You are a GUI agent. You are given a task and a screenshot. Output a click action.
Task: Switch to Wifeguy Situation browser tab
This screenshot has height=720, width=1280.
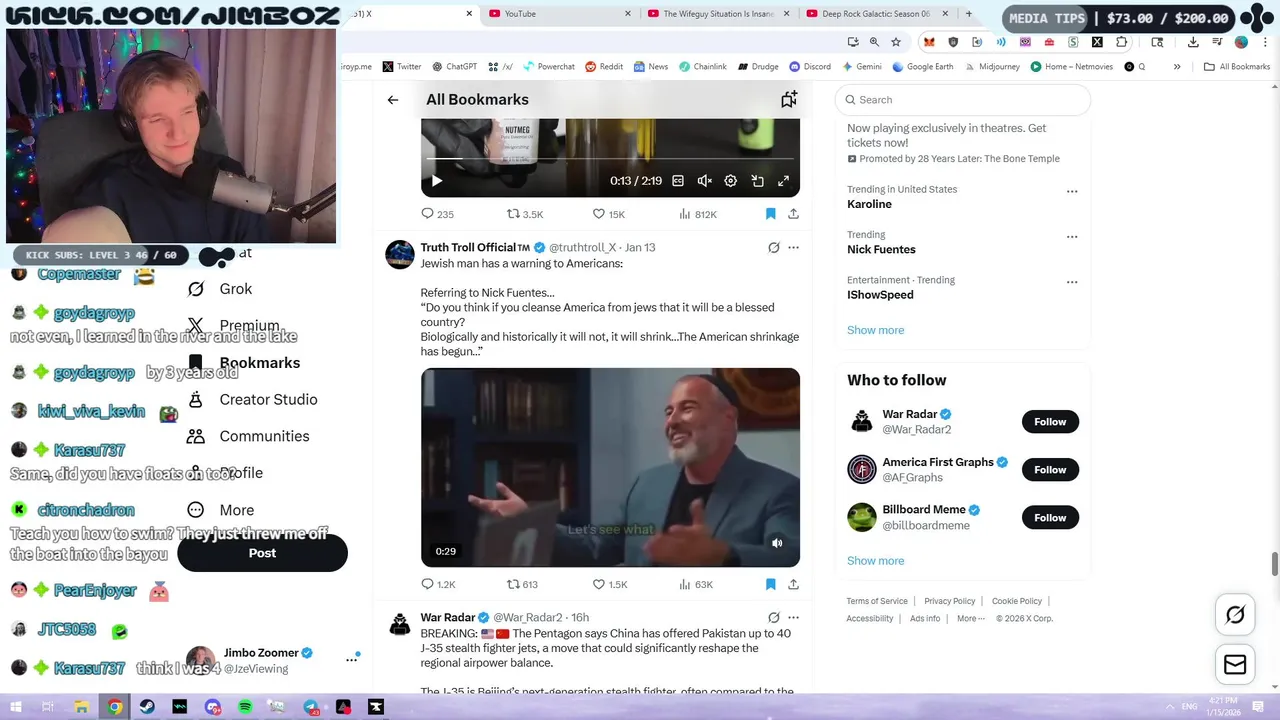point(718,14)
